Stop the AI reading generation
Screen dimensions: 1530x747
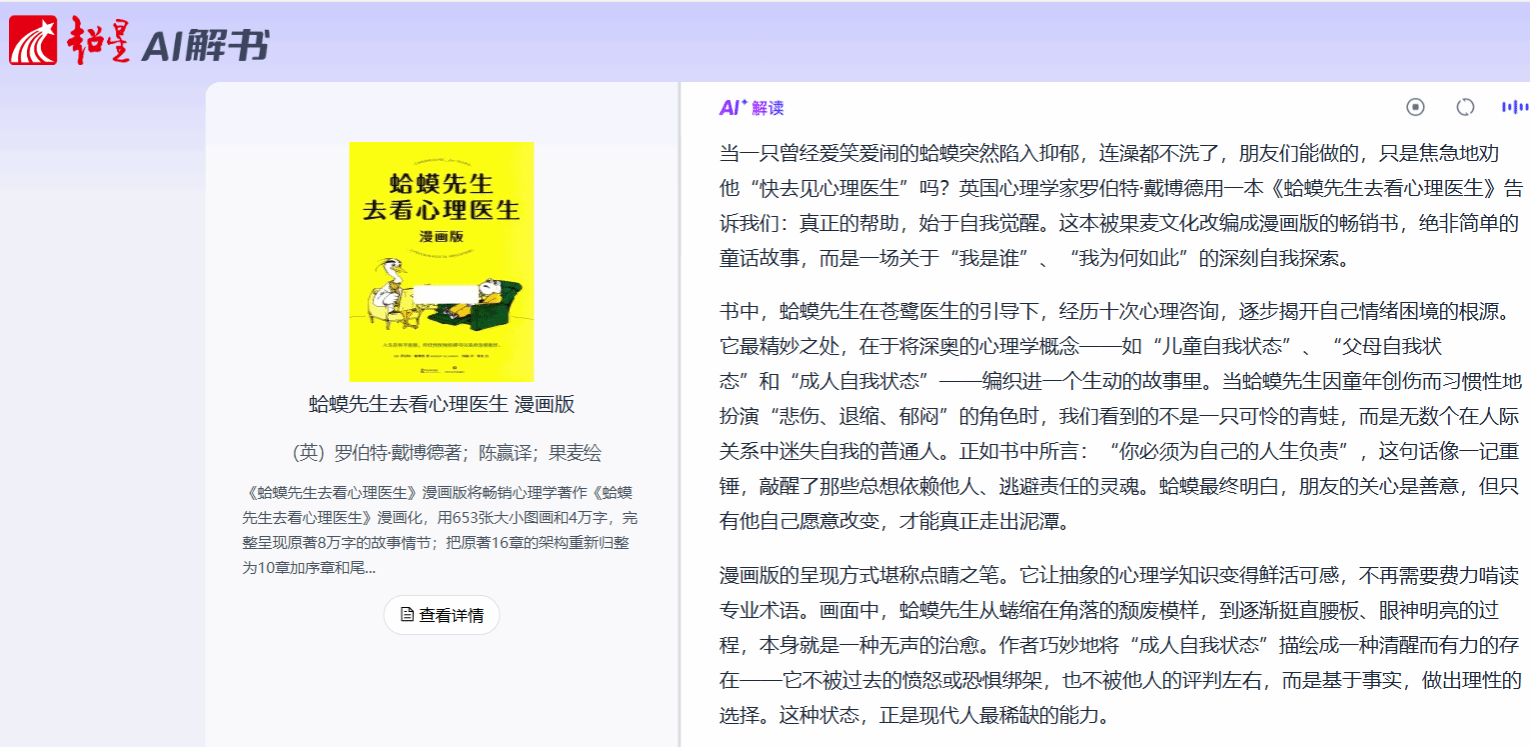(1415, 107)
